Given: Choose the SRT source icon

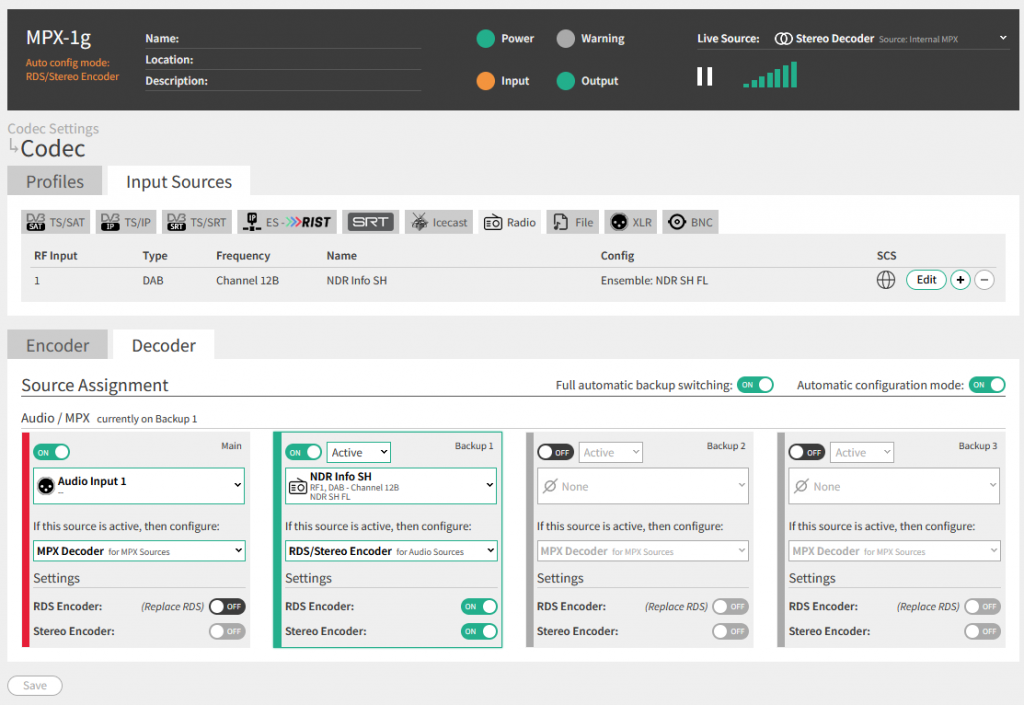Looking at the screenshot, I should pos(370,222).
